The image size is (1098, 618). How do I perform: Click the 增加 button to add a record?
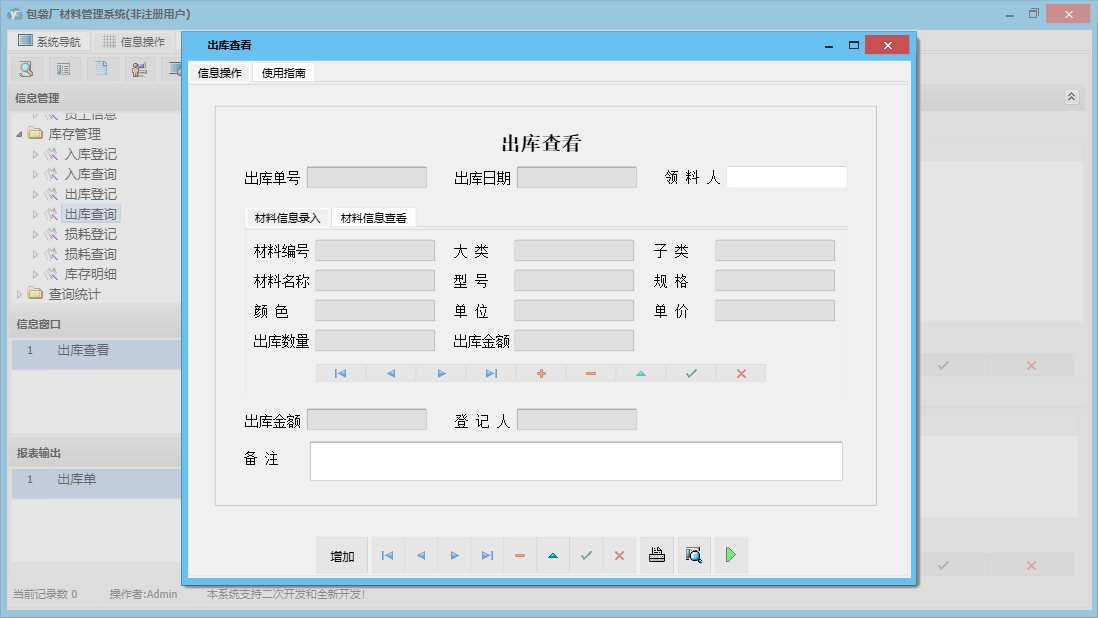tap(341, 555)
